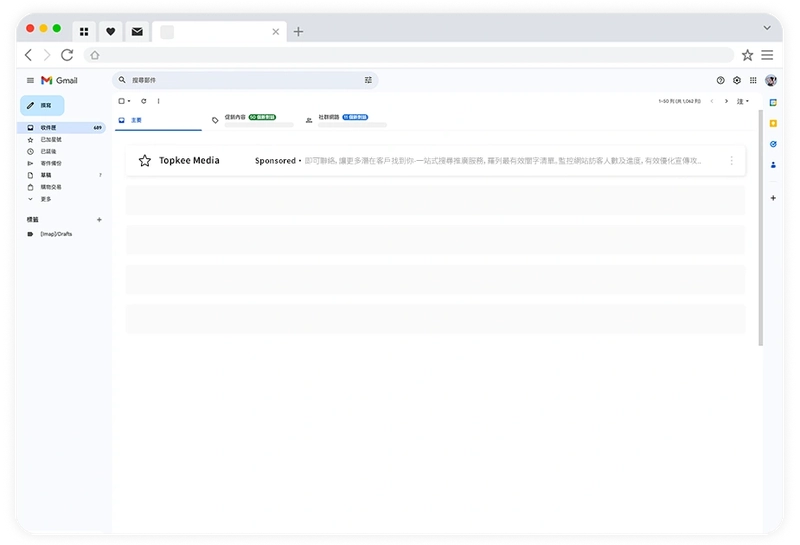The image size is (800, 545).
Task: Click the refresh icon above the mail list
Action: click(143, 101)
